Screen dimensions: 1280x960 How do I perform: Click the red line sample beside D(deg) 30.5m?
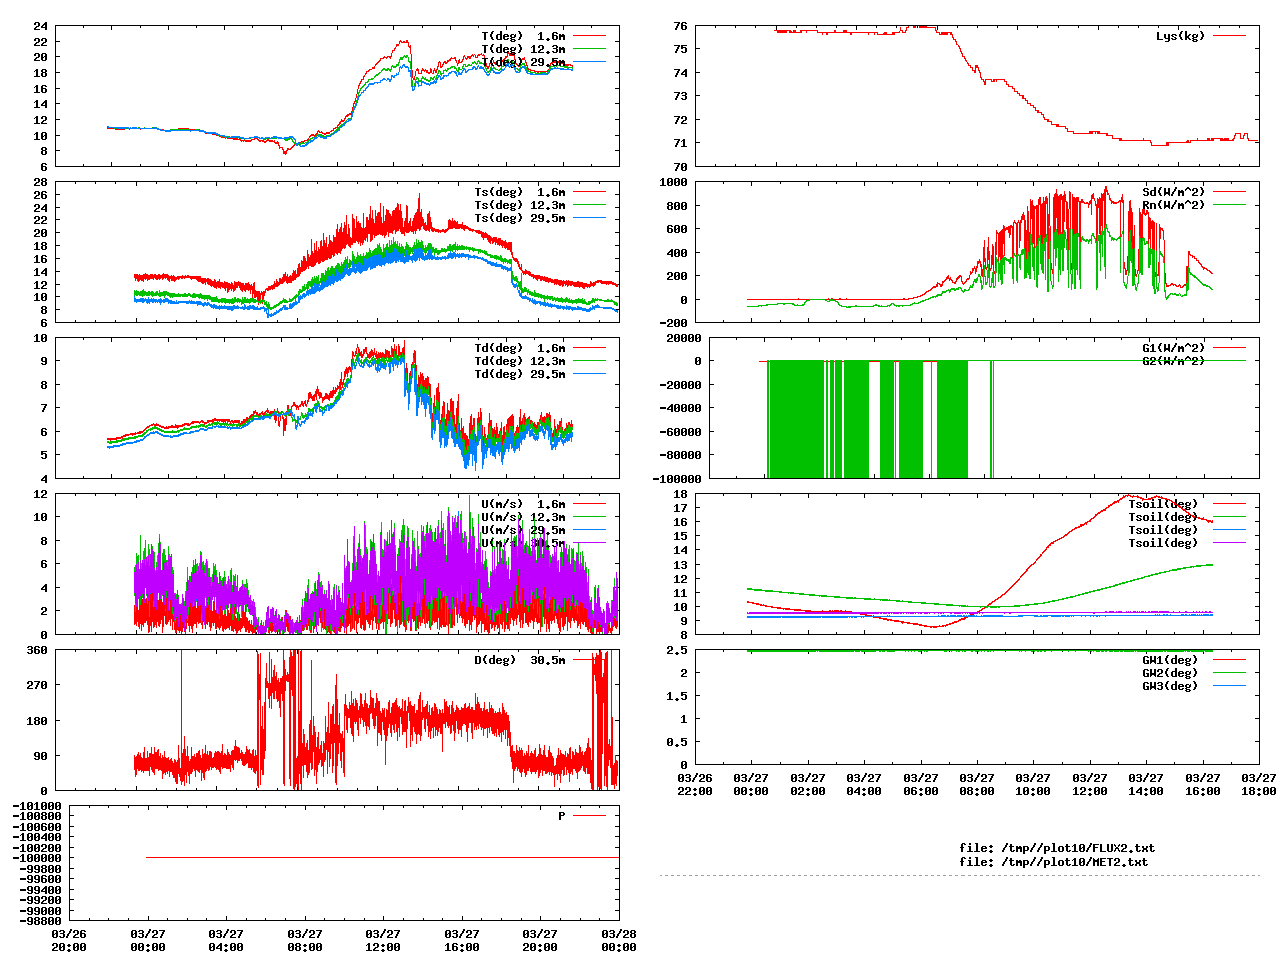589,660
